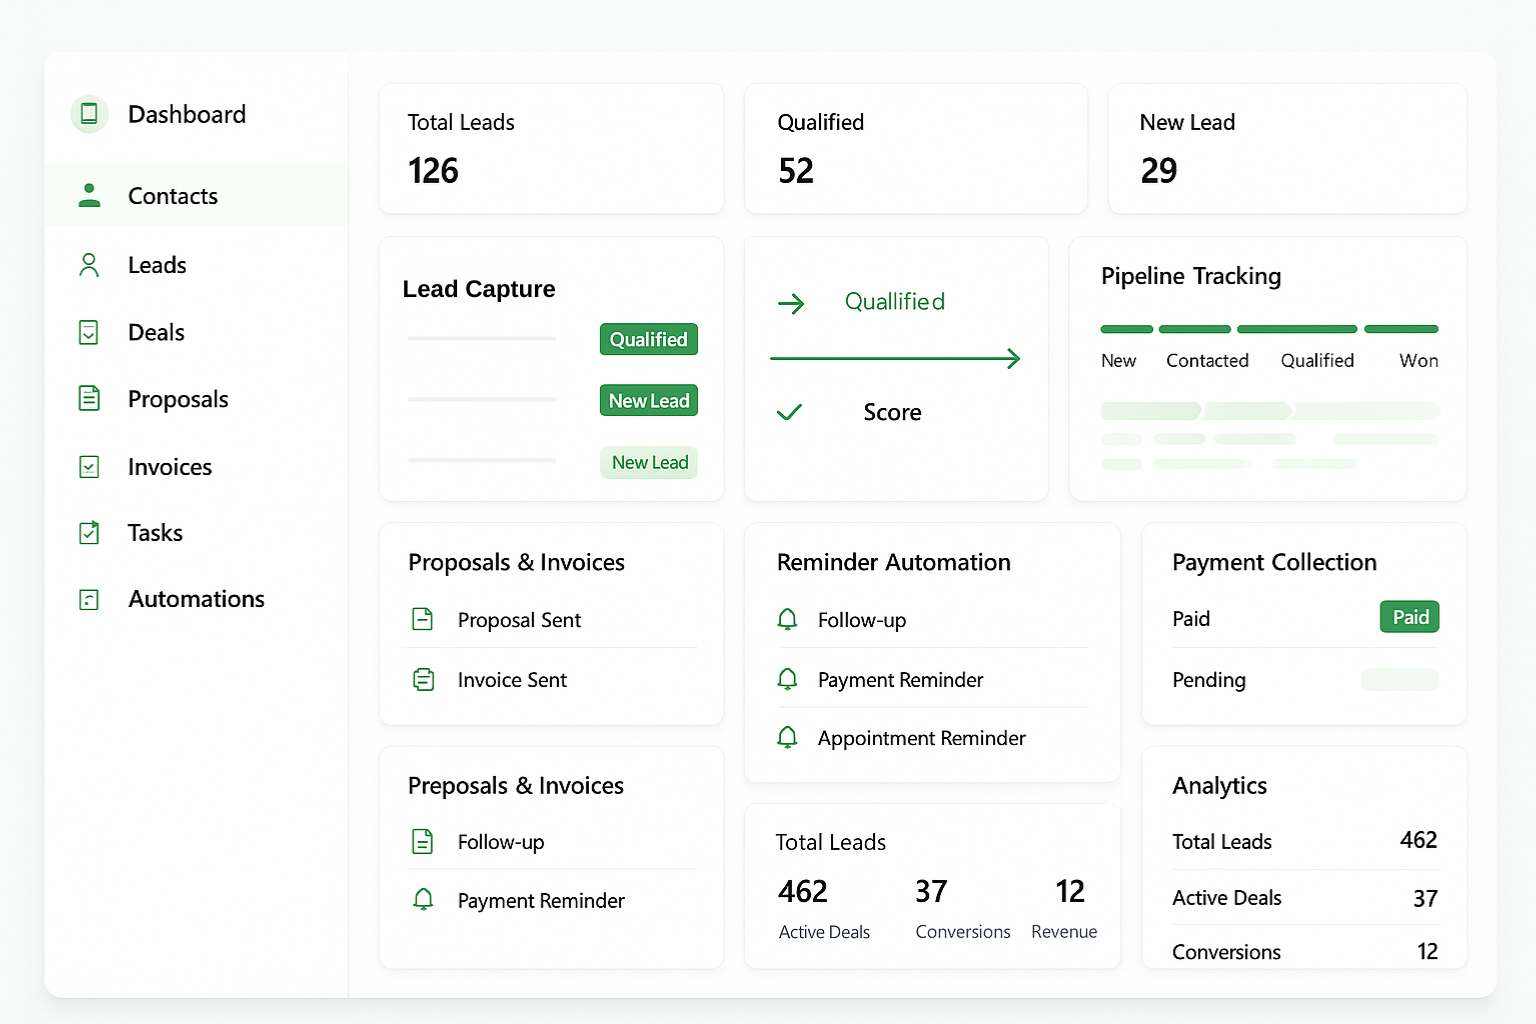Image resolution: width=1536 pixels, height=1024 pixels.
Task: Open Invoices using its checkmark icon
Action: [89, 466]
